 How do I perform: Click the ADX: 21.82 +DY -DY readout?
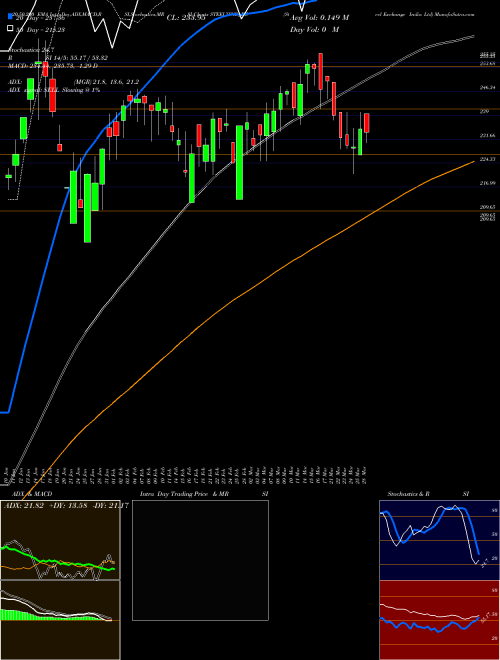pos(66,505)
